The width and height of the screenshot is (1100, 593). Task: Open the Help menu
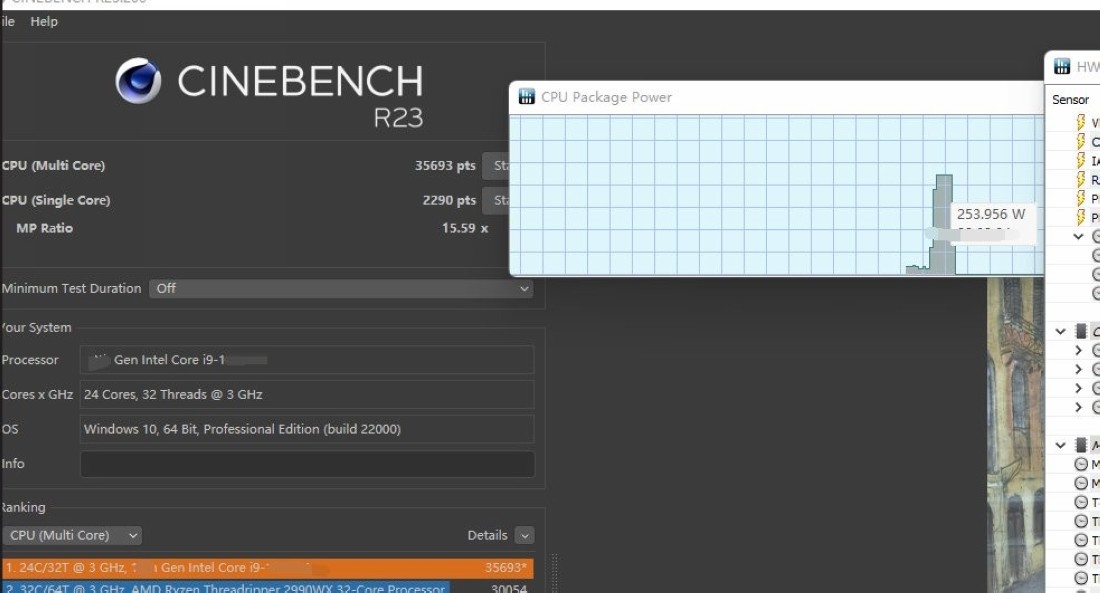[x=44, y=21]
